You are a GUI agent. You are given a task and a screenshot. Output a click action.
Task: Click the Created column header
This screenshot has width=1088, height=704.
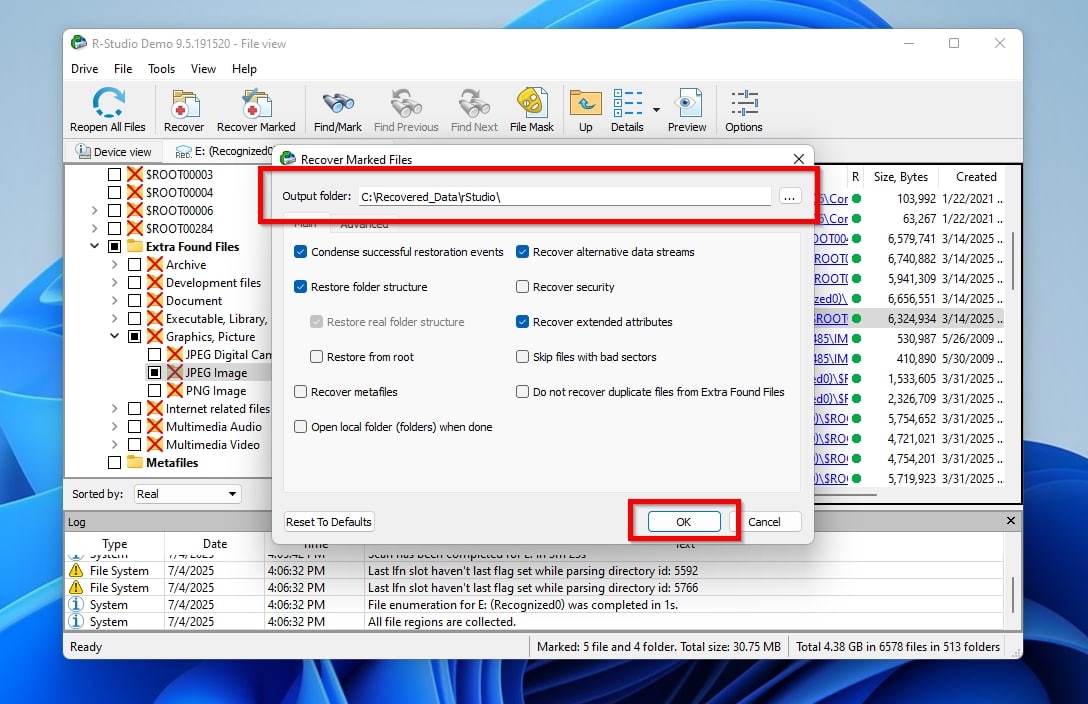[976, 176]
